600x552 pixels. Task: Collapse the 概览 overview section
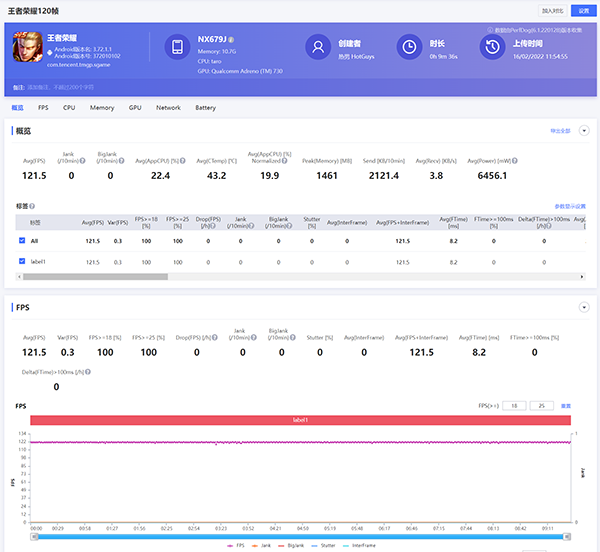pyautogui.click(x=584, y=131)
